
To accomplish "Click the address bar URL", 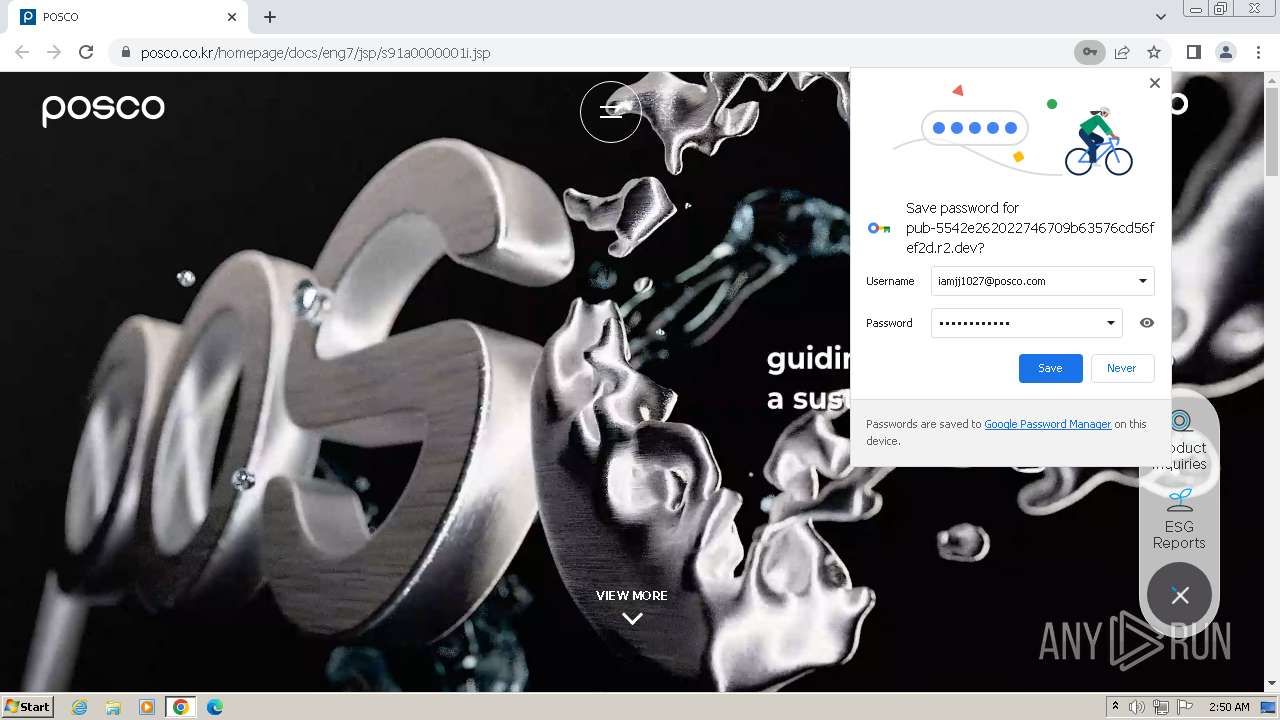I will coord(315,53).
